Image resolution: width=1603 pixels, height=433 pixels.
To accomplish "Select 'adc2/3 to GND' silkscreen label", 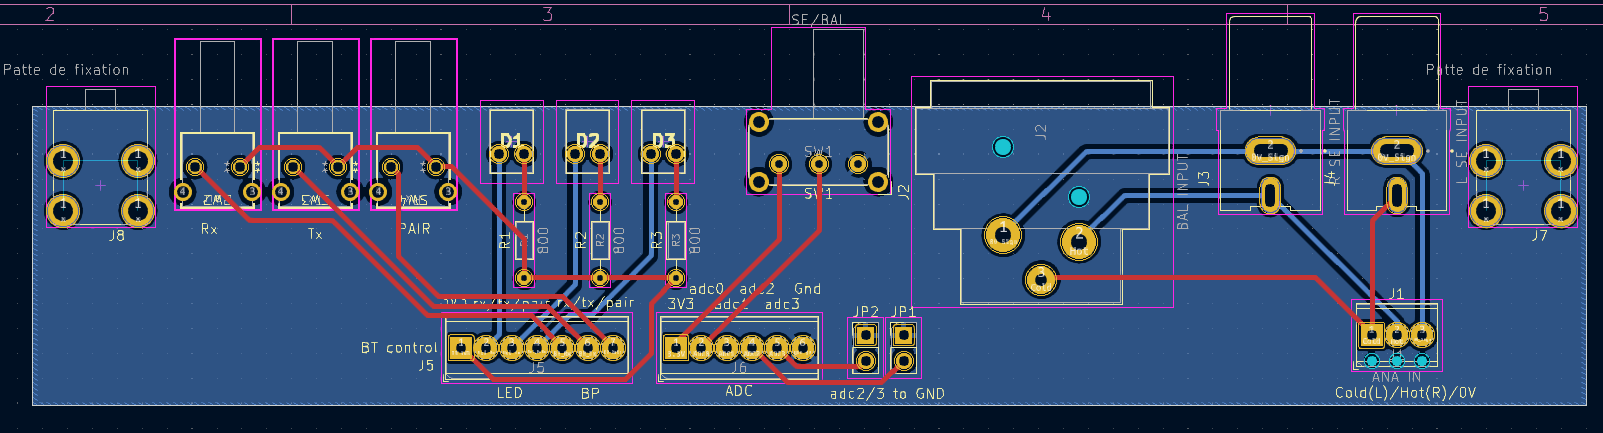I will click(886, 394).
